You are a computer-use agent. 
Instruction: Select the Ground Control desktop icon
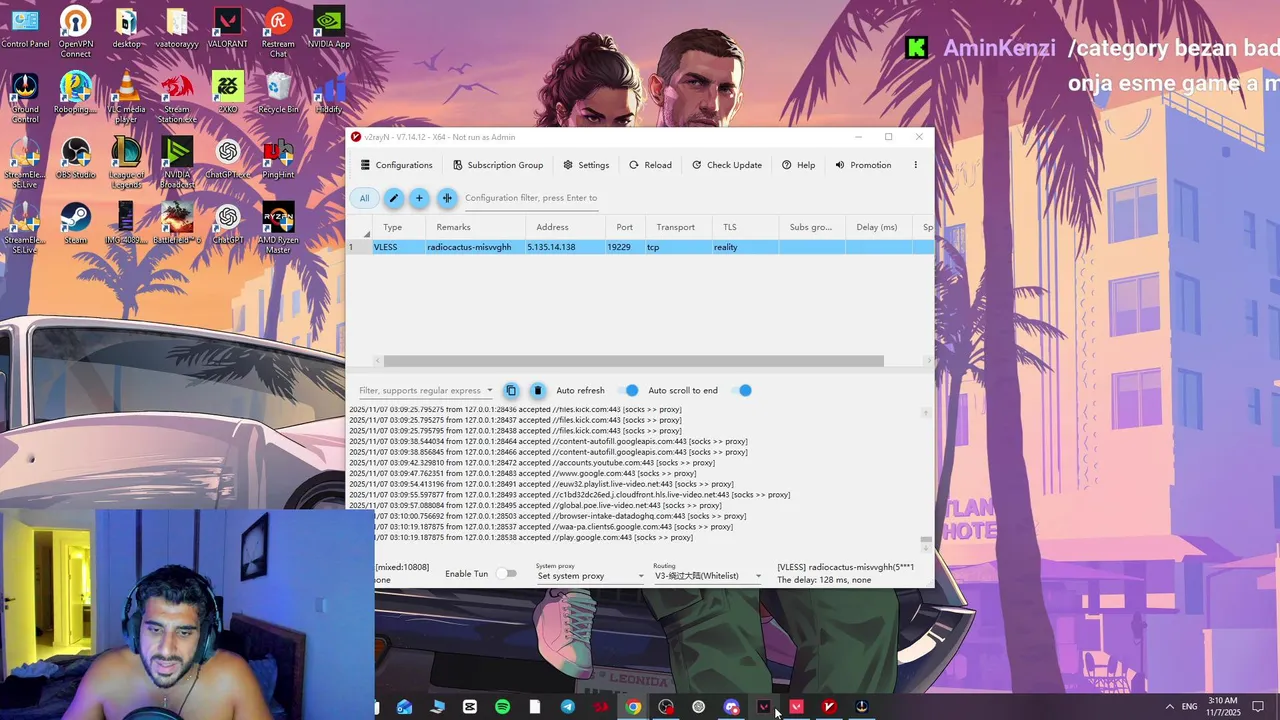tap(25, 98)
